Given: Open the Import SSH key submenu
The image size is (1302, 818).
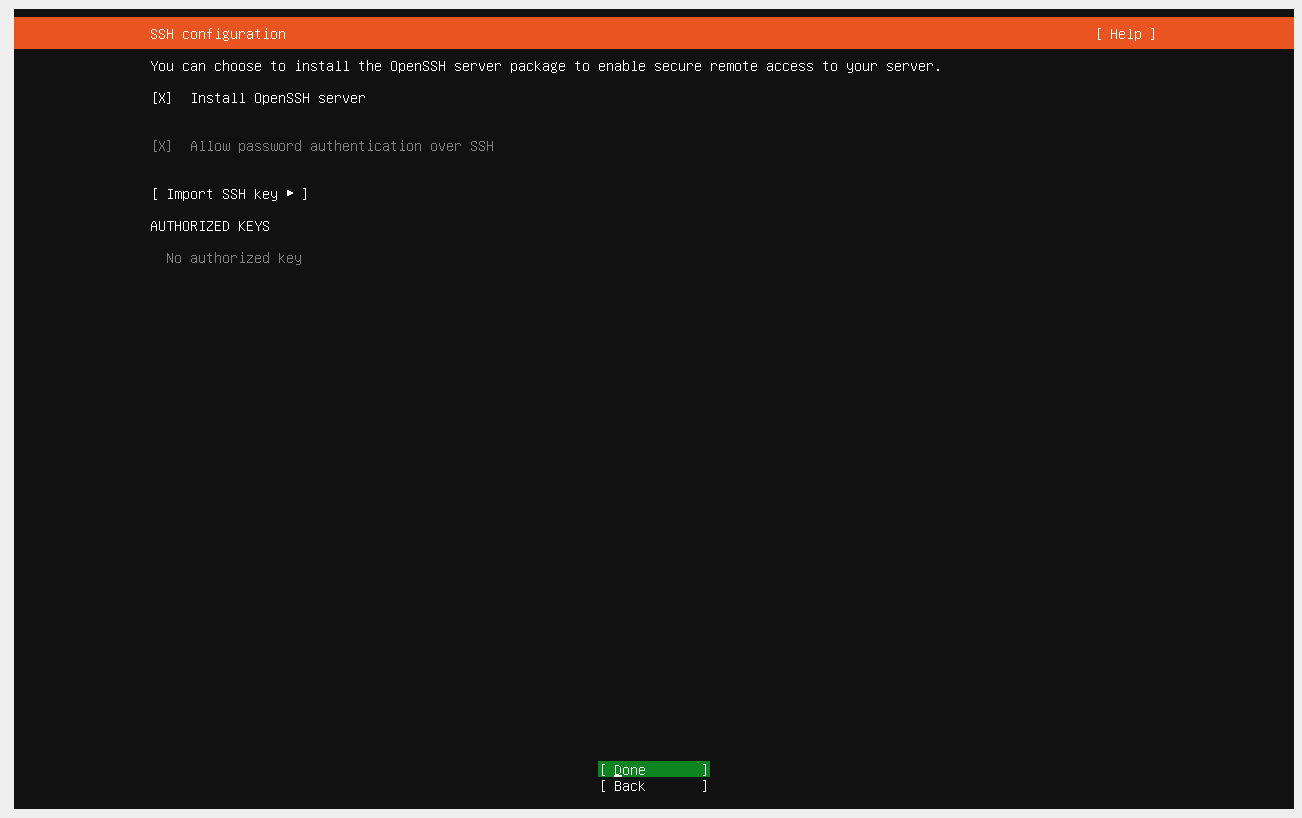Looking at the screenshot, I should click(x=230, y=194).
